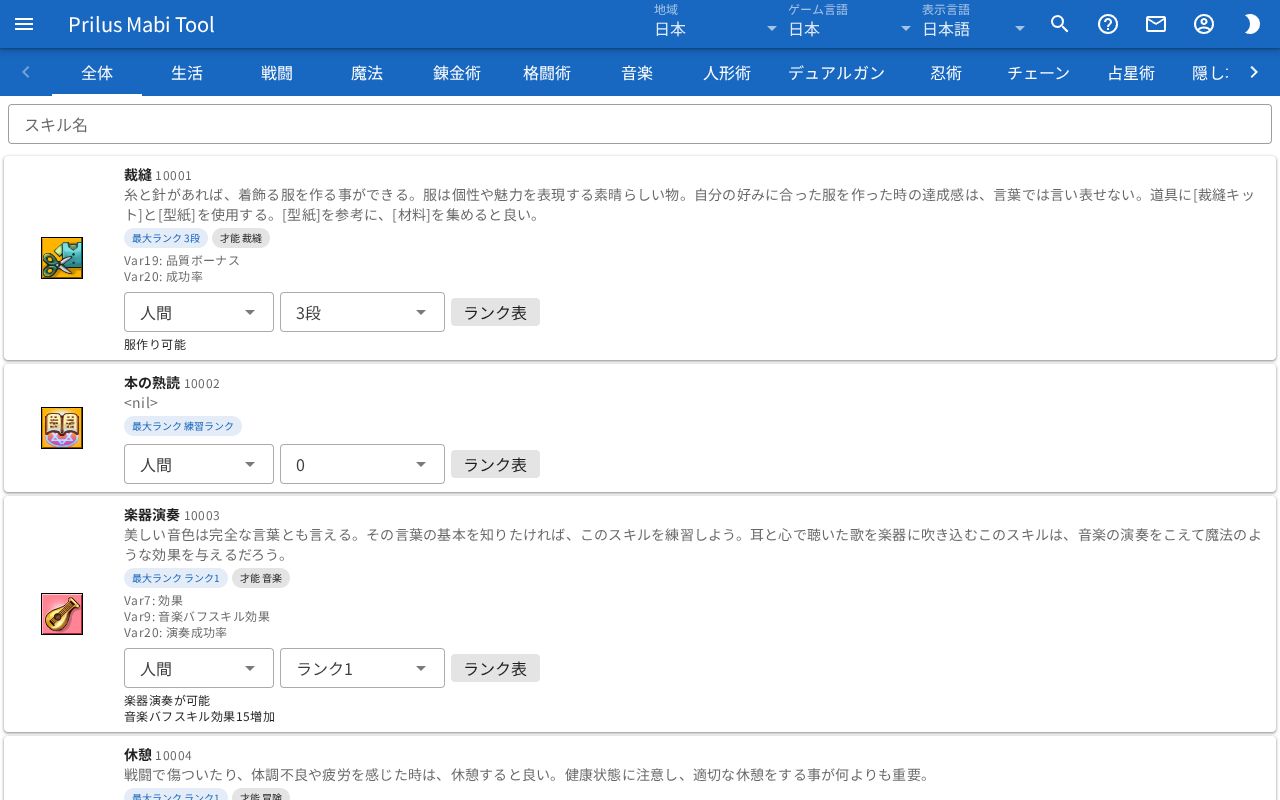Switch to the 魔法 tab
1280x800 pixels.
pyautogui.click(x=367, y=72)
